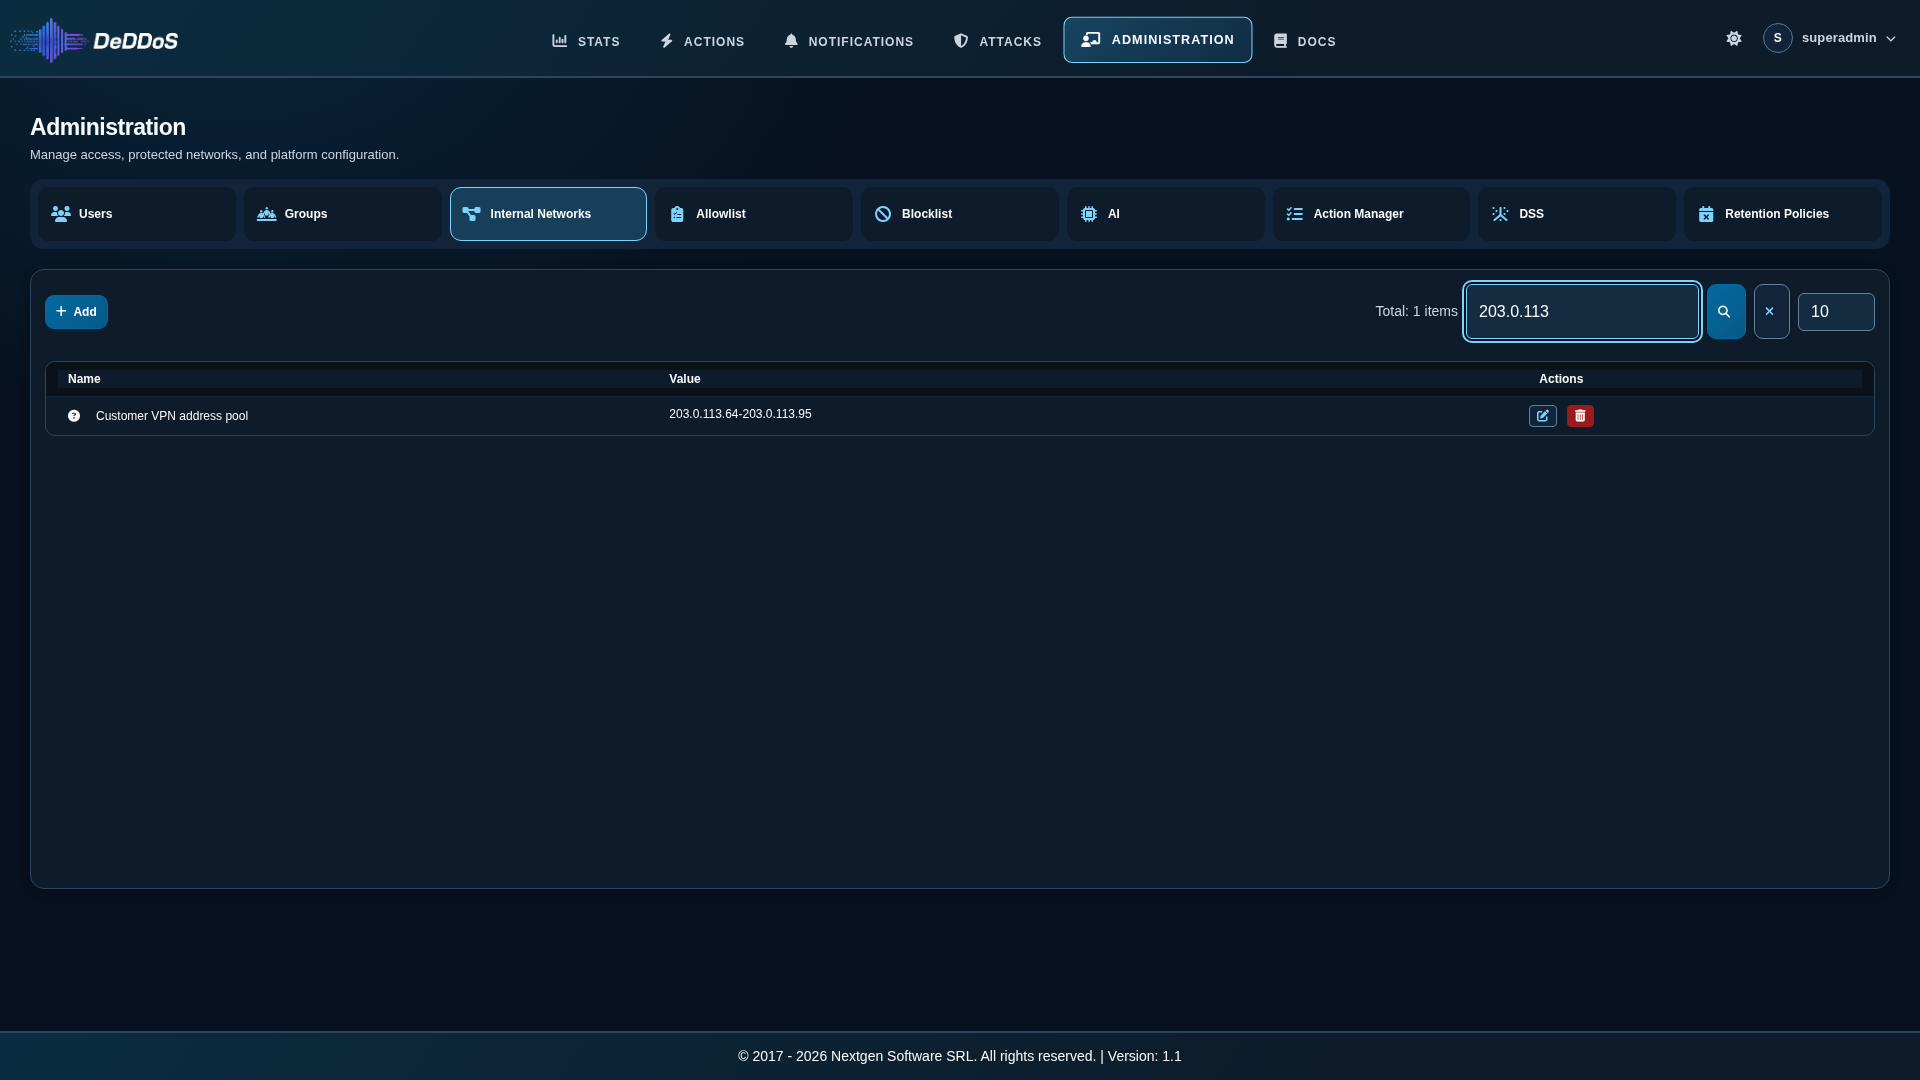Click the question mark icon beside Customer VPN
This screenshot has height=1080, width=1920.
point(74,416)
